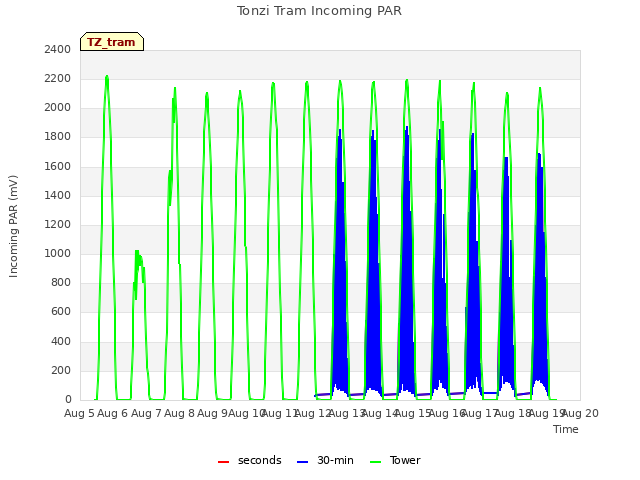
Task: Click the 2000 y-axis tick value
Action: pyautogui.click(x=58, y=108)
